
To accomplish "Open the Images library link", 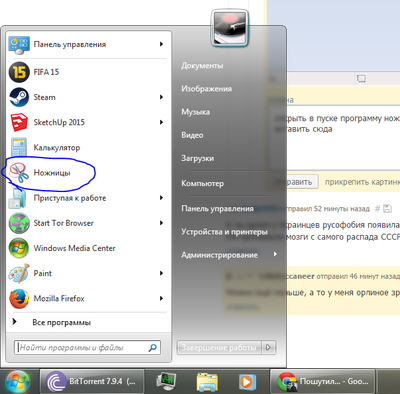I will 207,89.
